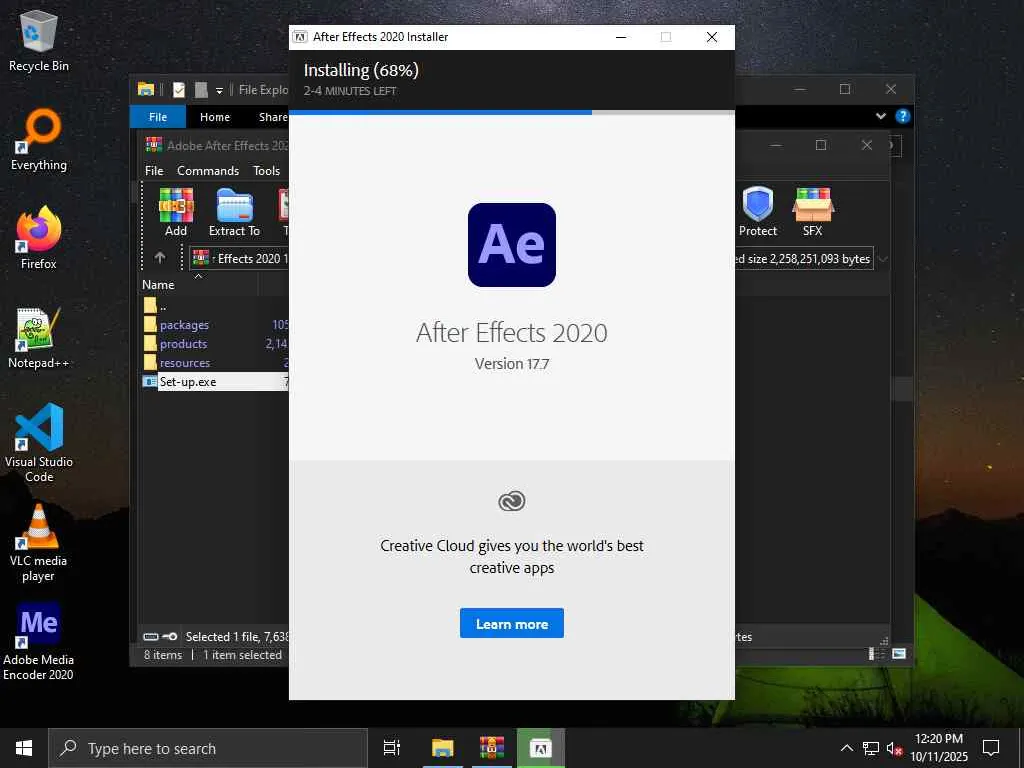Switch File Explorer to details view
The height and width of the screenshot is (768, 1024).
[874, 654]
